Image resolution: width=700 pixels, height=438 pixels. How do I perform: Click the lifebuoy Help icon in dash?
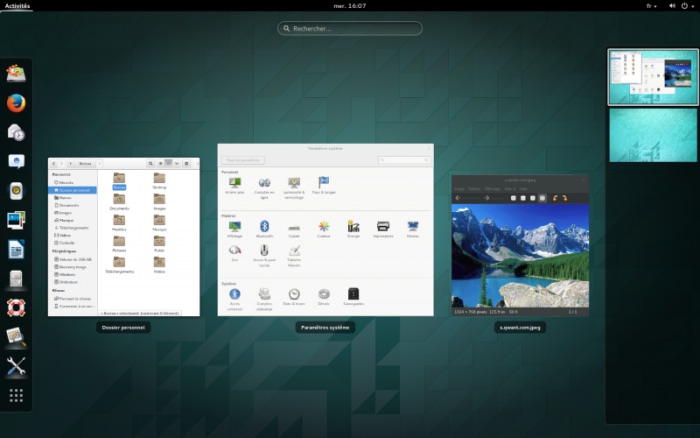pos(16,308)
